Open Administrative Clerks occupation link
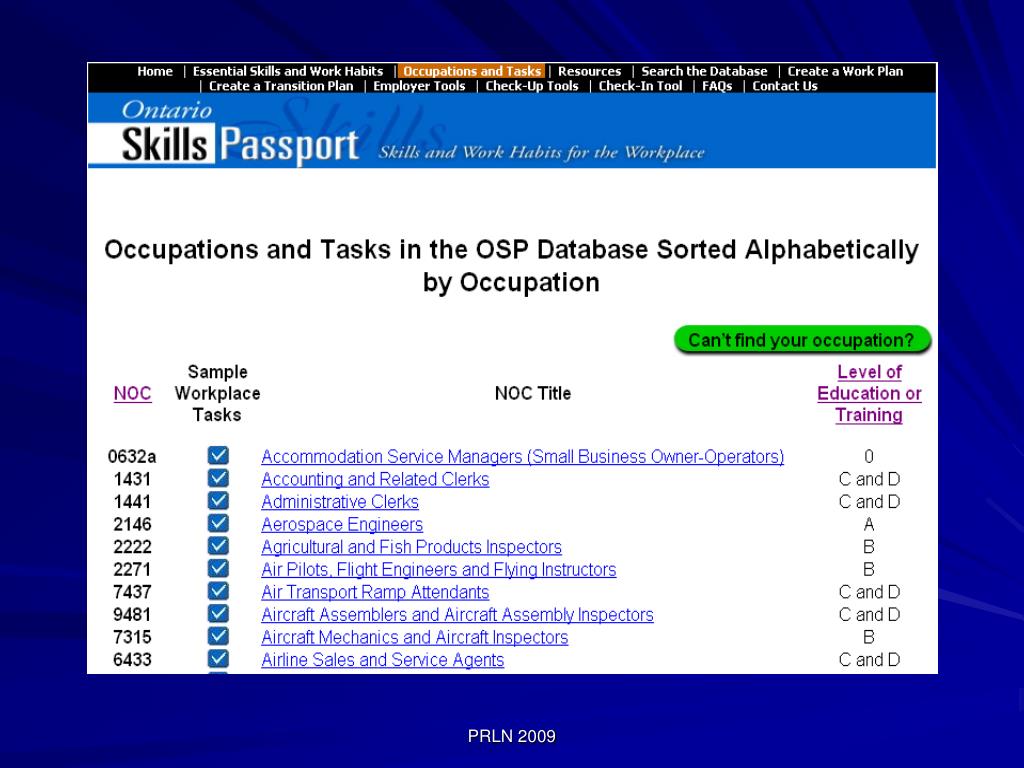This screenshot has height=768, width=1024. [340, 502]
